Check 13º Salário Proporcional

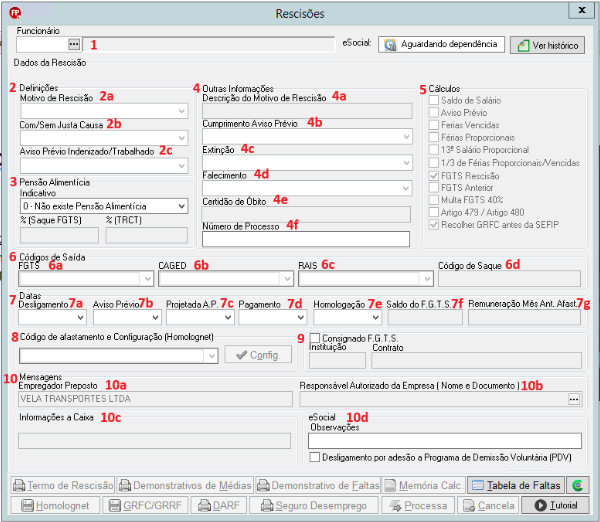tap(434, 150)
